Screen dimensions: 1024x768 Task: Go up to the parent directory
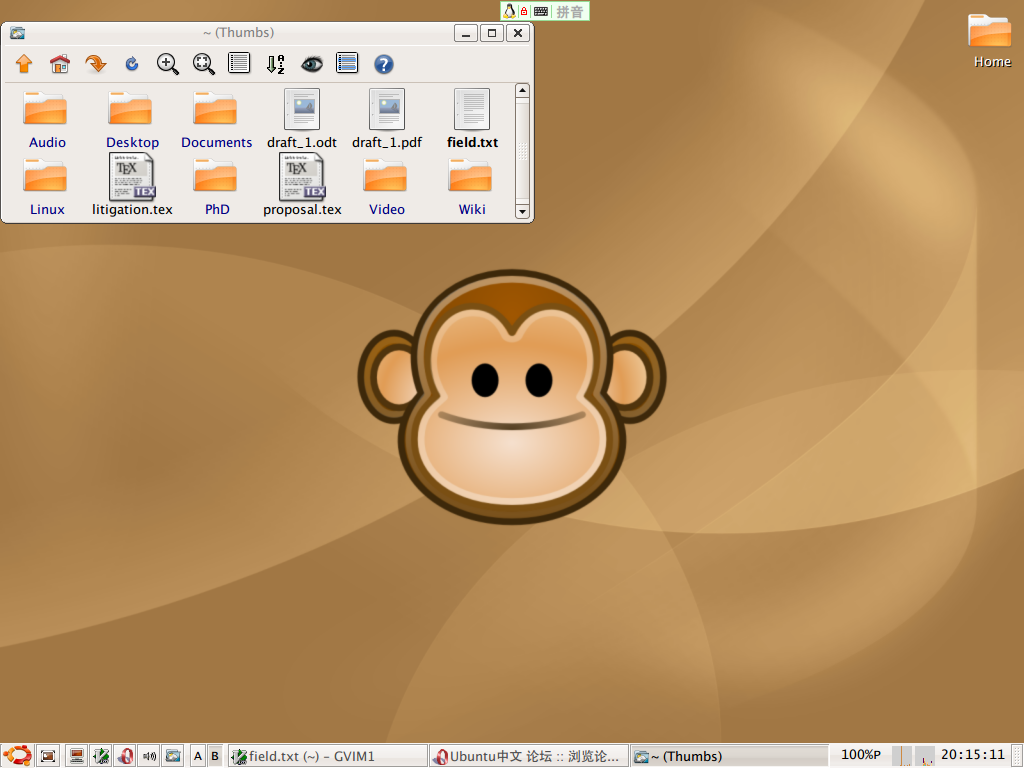(24, 64)
